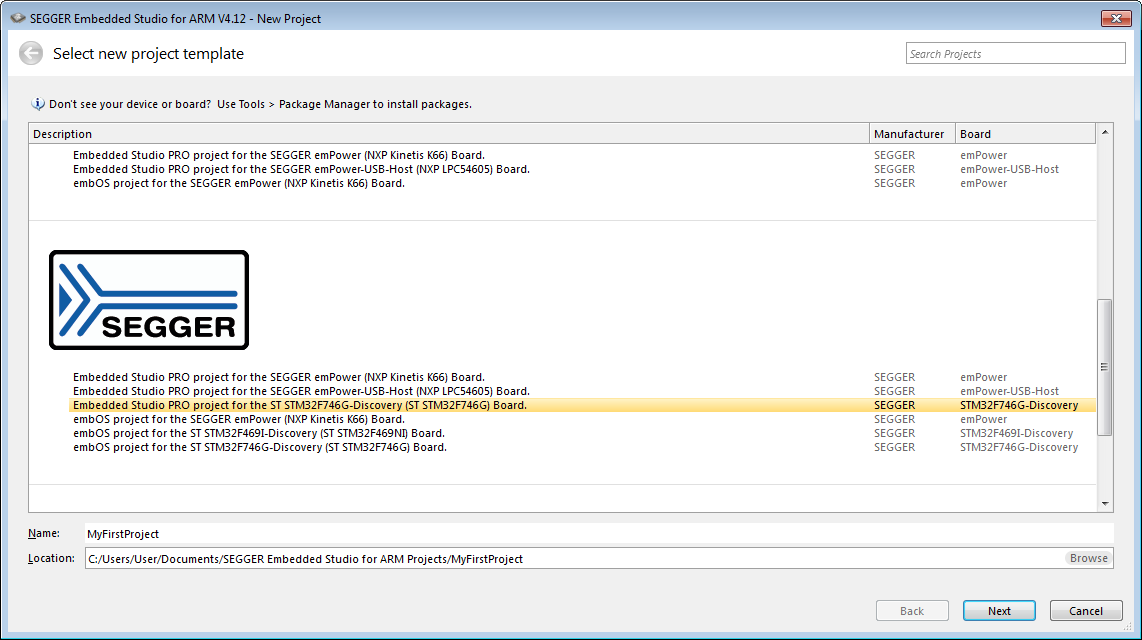This screenshot has height=640, width=1142.
Task: Close the New Project dialog window
Action: pos(1115,18)
